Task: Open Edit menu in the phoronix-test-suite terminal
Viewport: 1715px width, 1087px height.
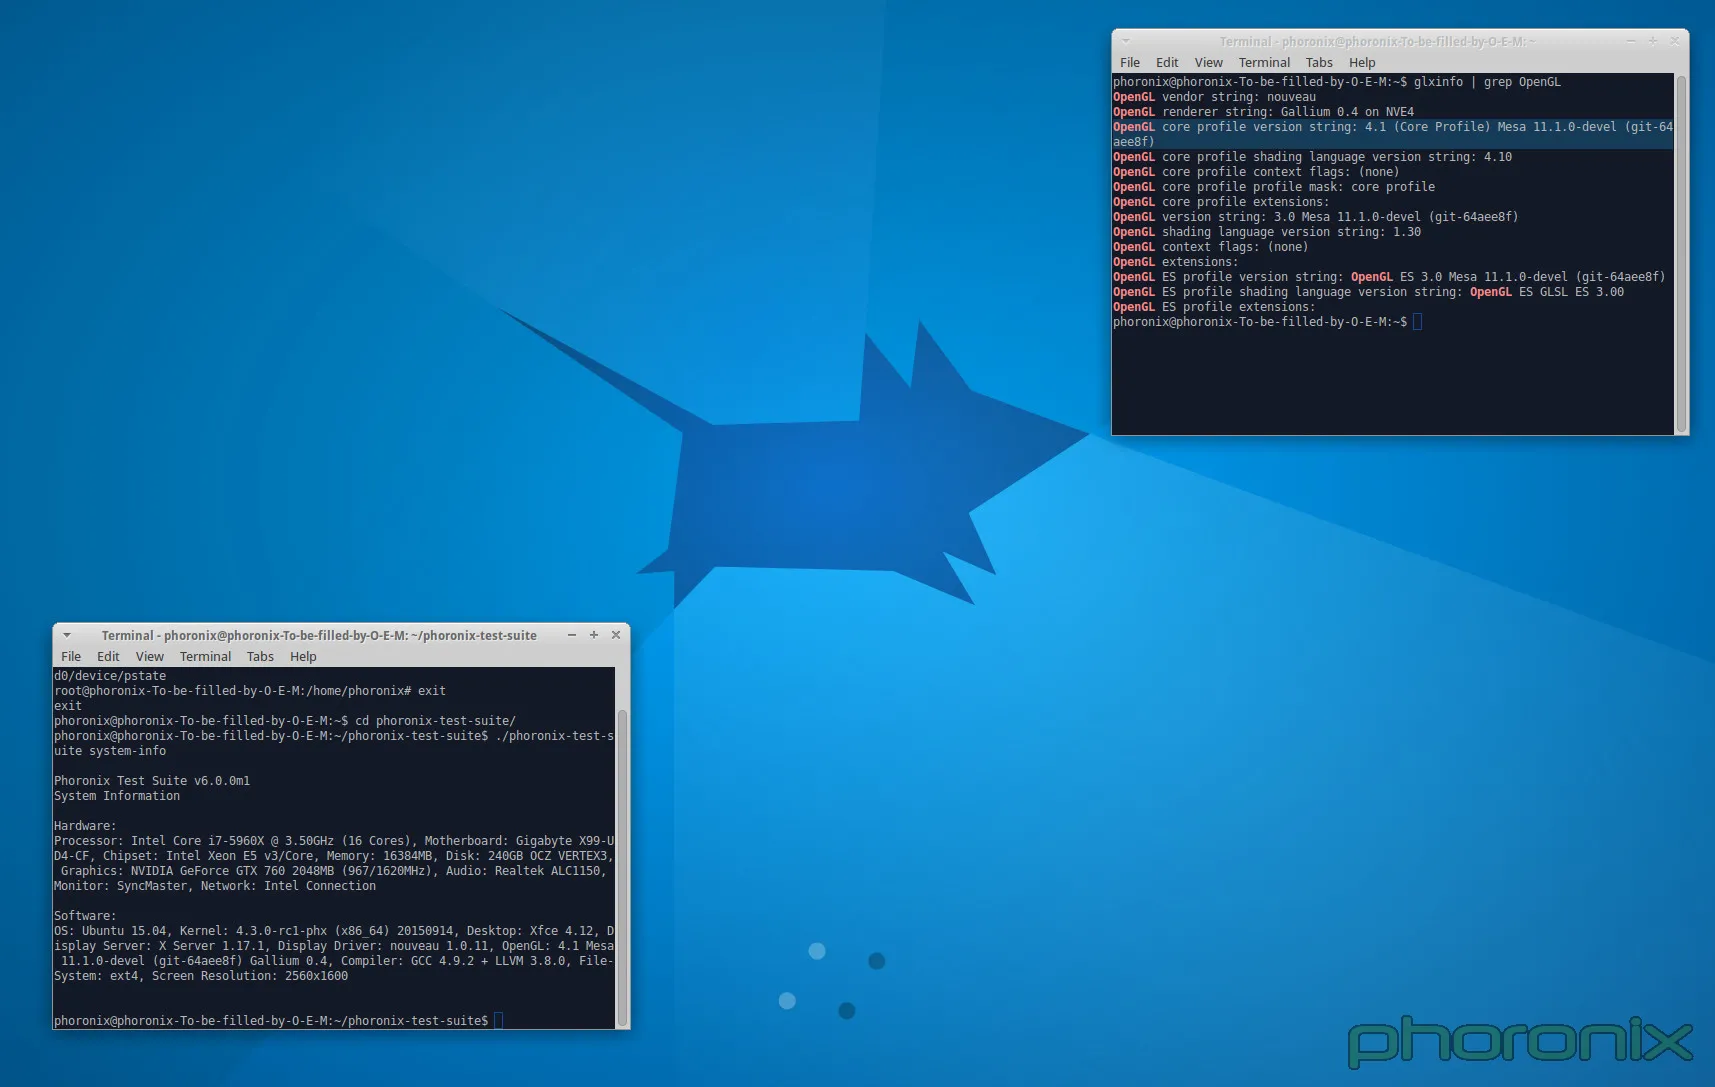Action: 108,657
